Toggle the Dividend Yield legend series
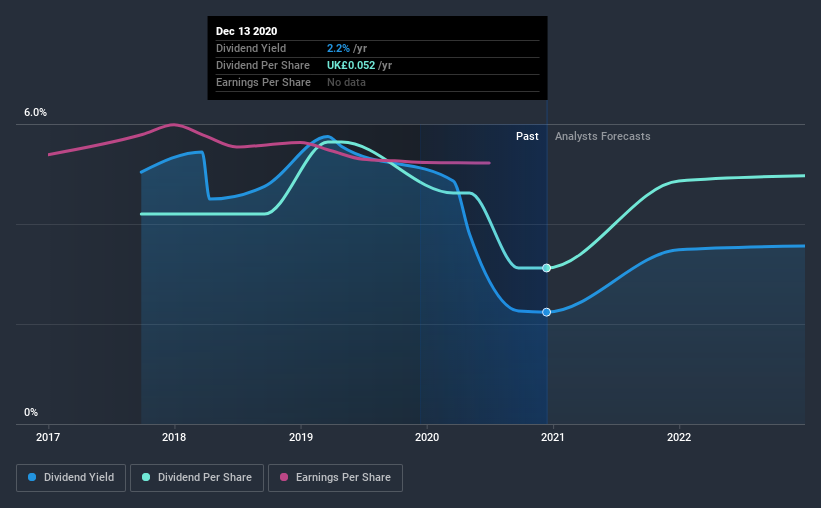 pyautogui.click(x=71, y=478)
